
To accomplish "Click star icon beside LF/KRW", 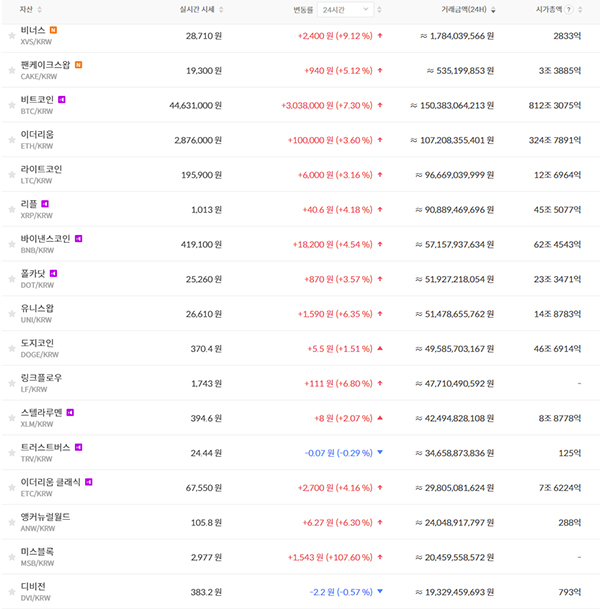I will [12, 383].
